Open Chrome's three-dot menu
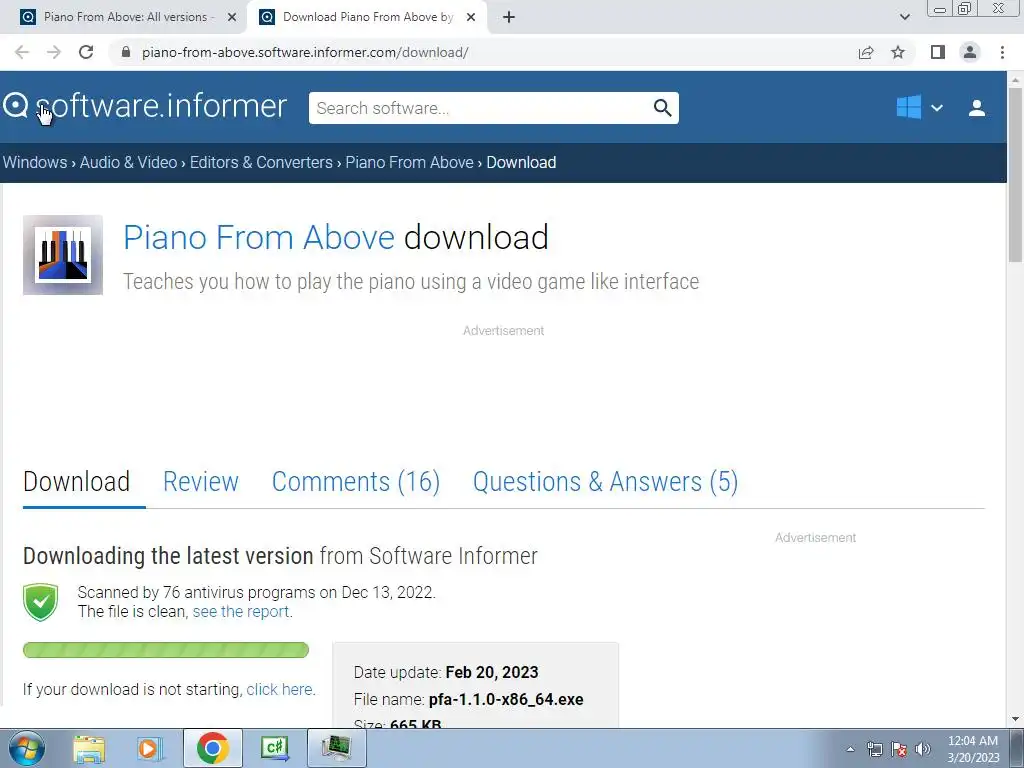Viewport: 1024px width, 768px height. [1002, 52]
